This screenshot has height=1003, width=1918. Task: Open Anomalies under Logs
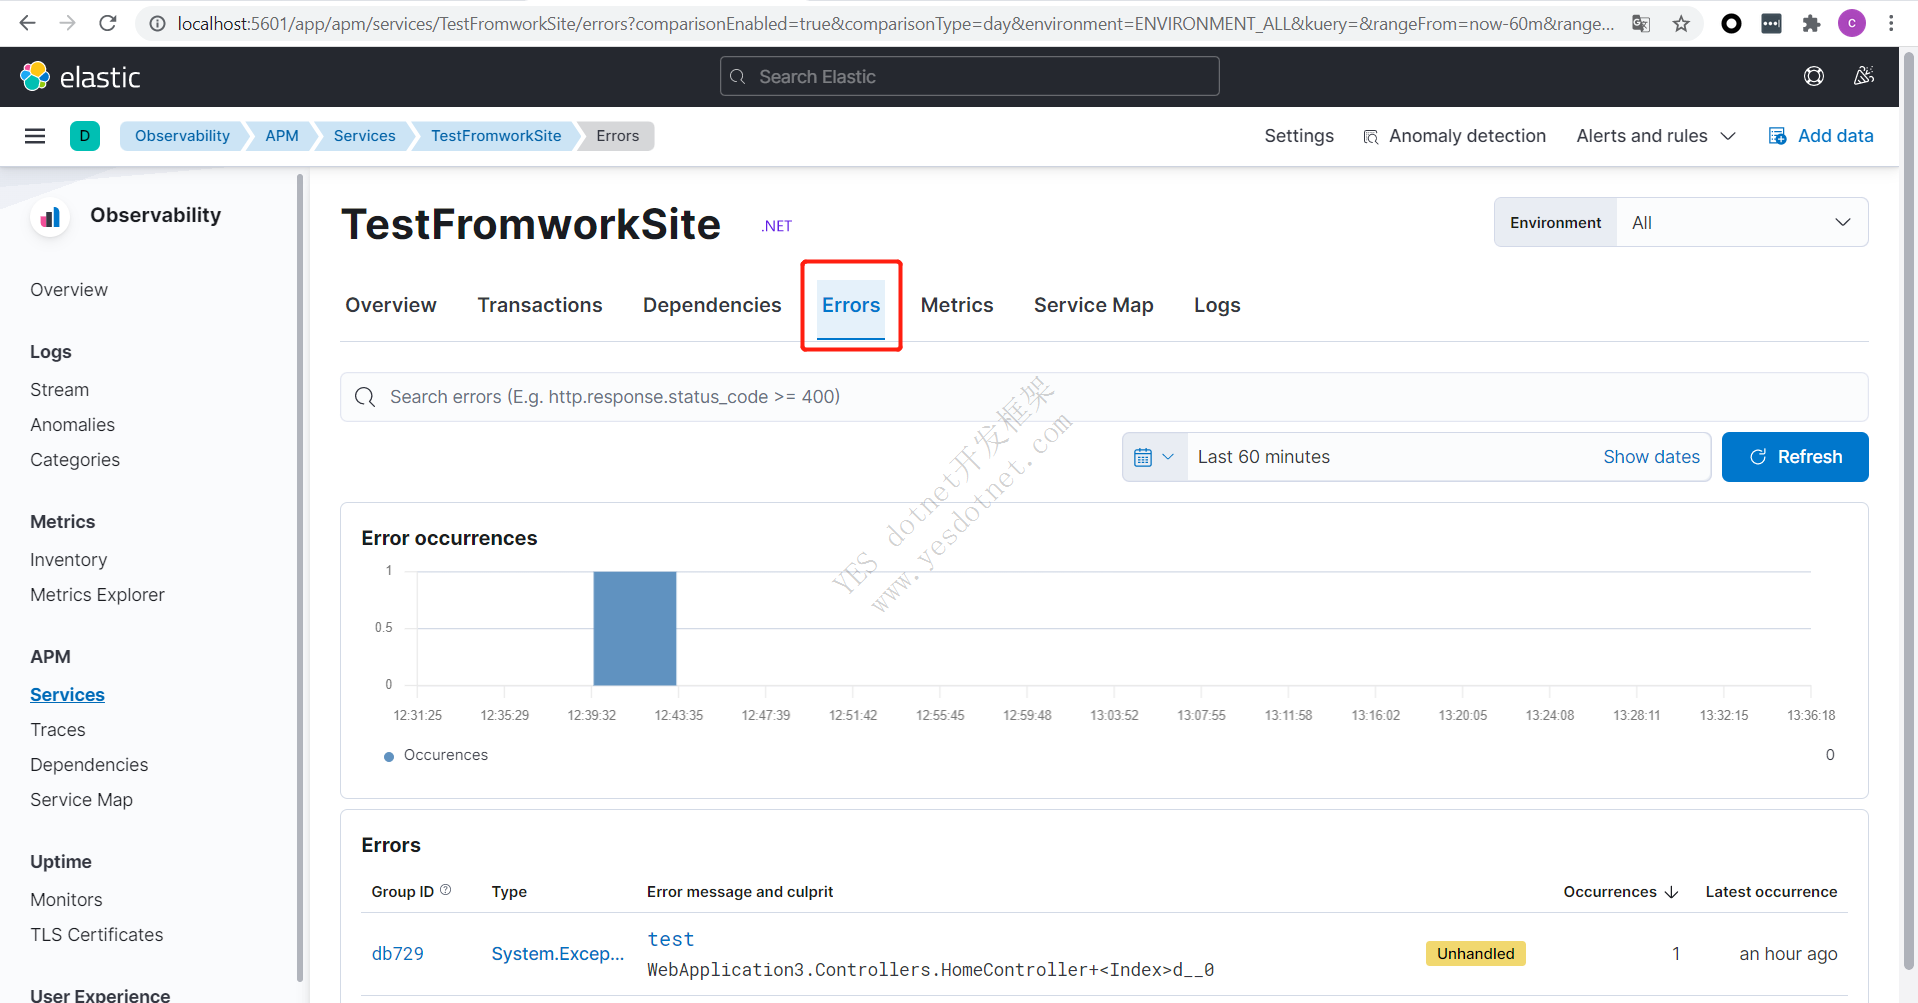[x=72, y=425]
